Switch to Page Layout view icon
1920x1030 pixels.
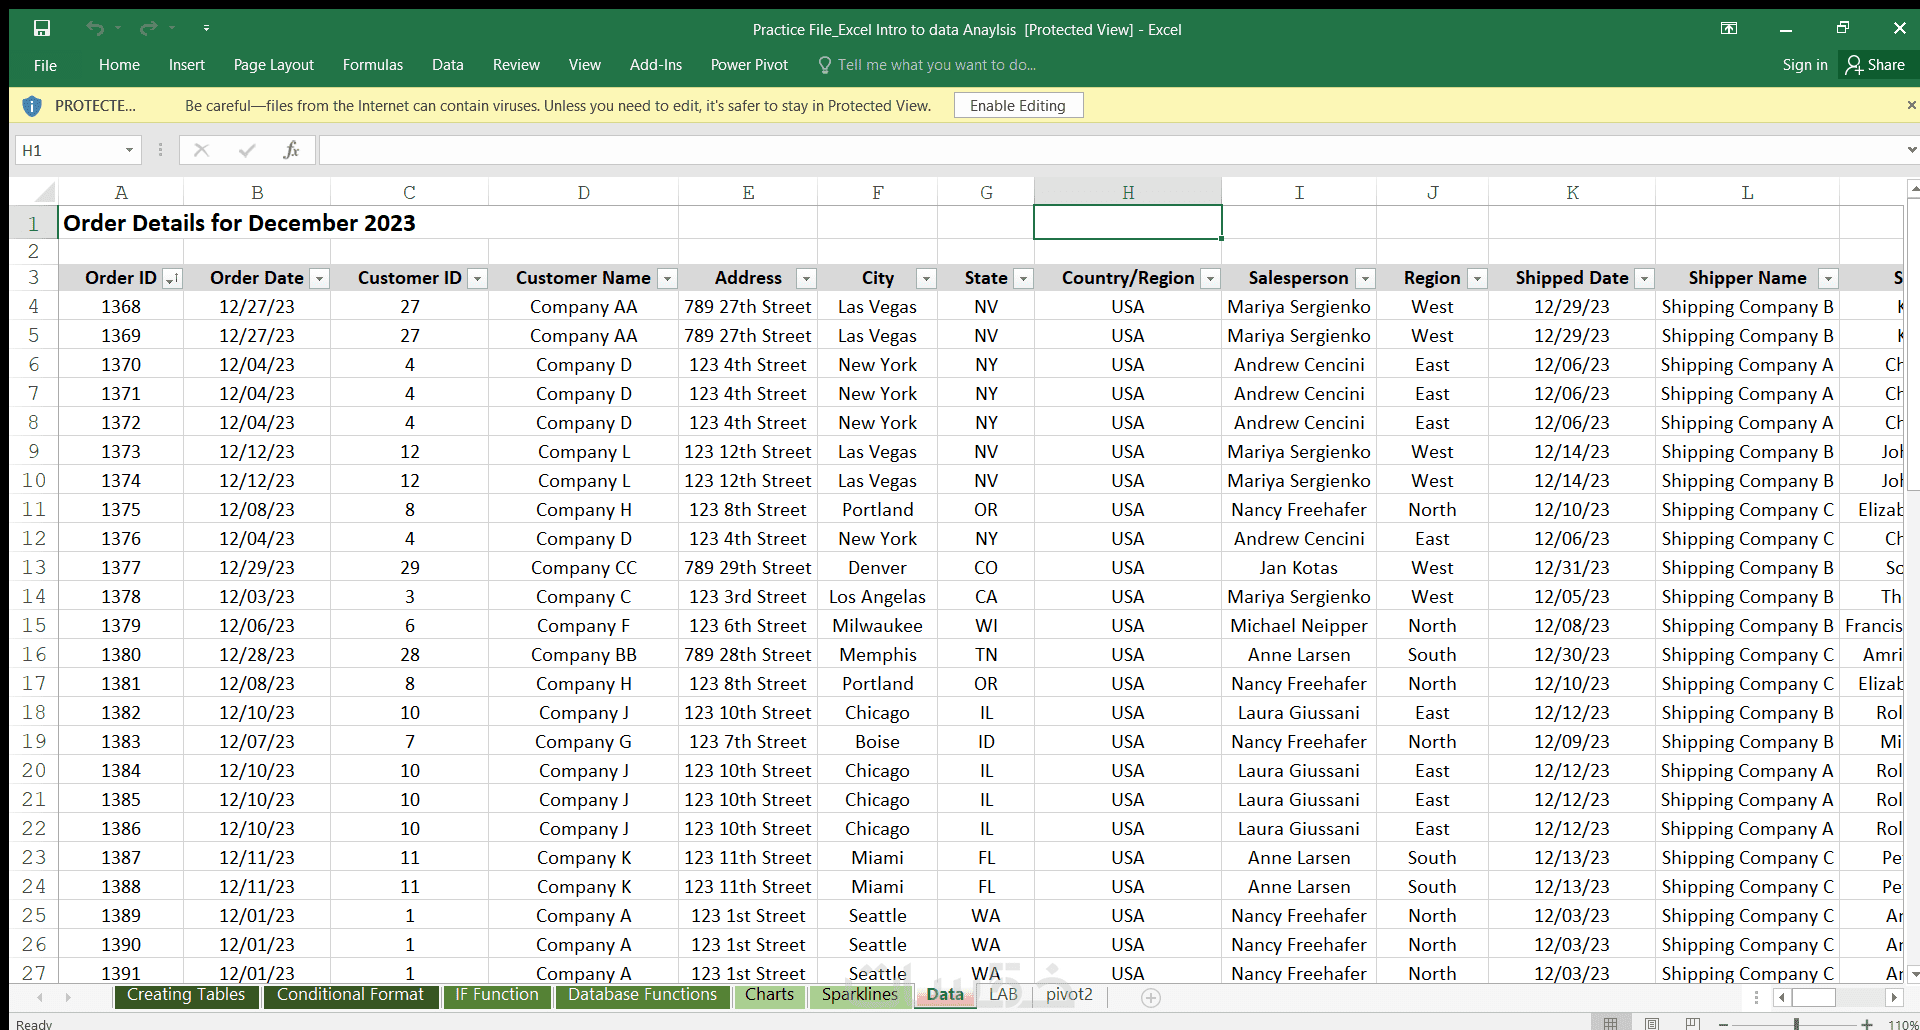pyautogui.click(x=1652, y=1023)
